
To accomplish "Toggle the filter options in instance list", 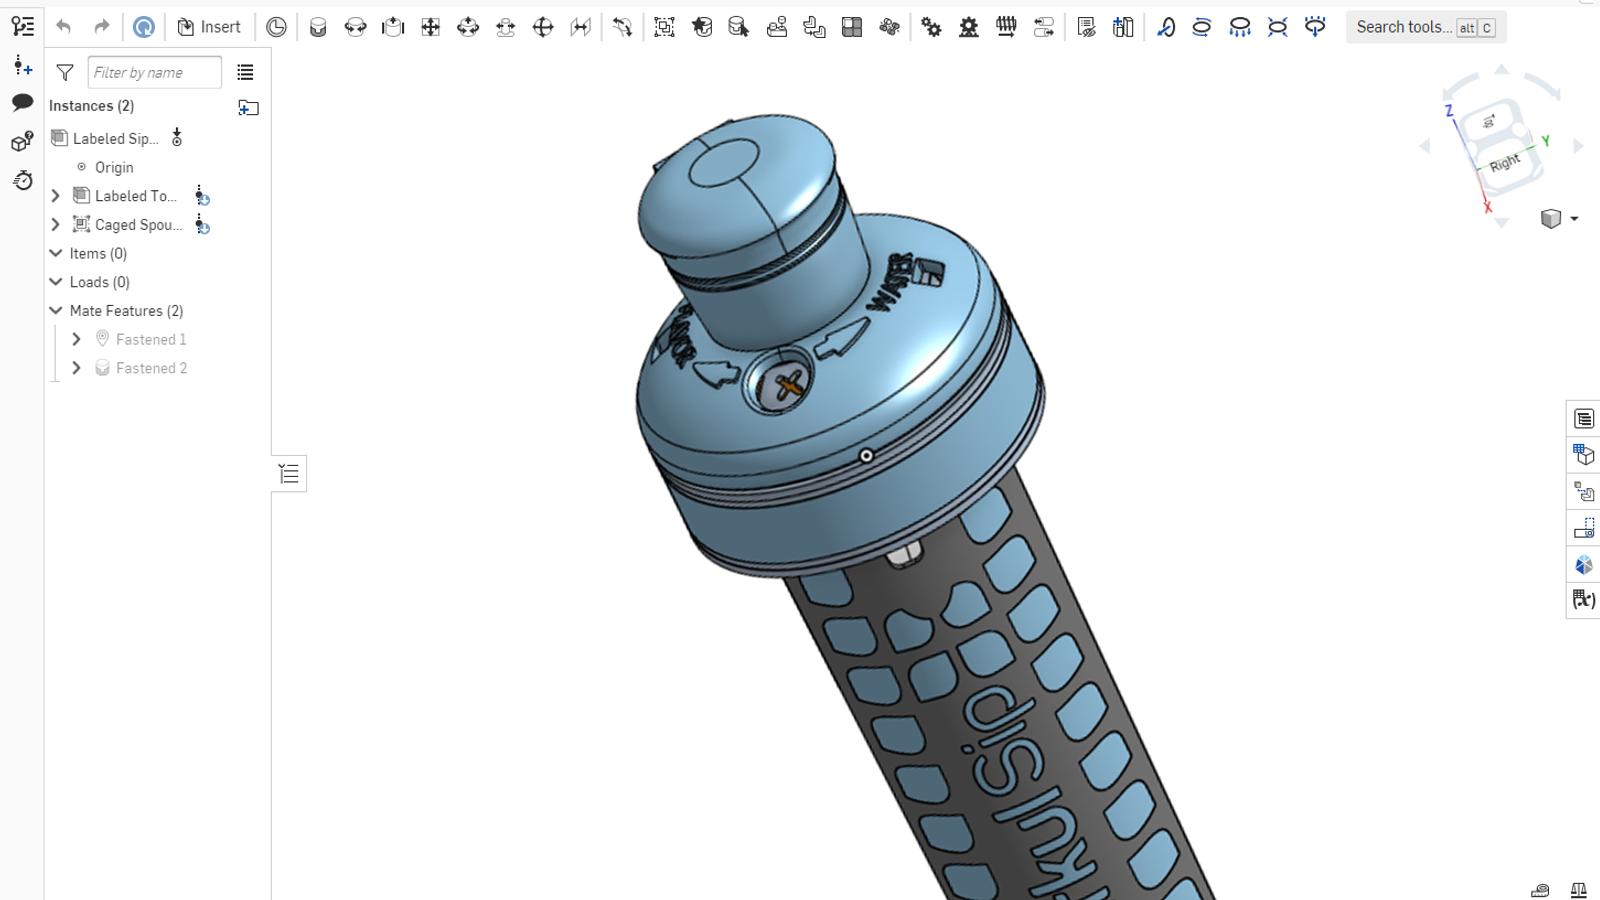I will (x=64, y=71).
